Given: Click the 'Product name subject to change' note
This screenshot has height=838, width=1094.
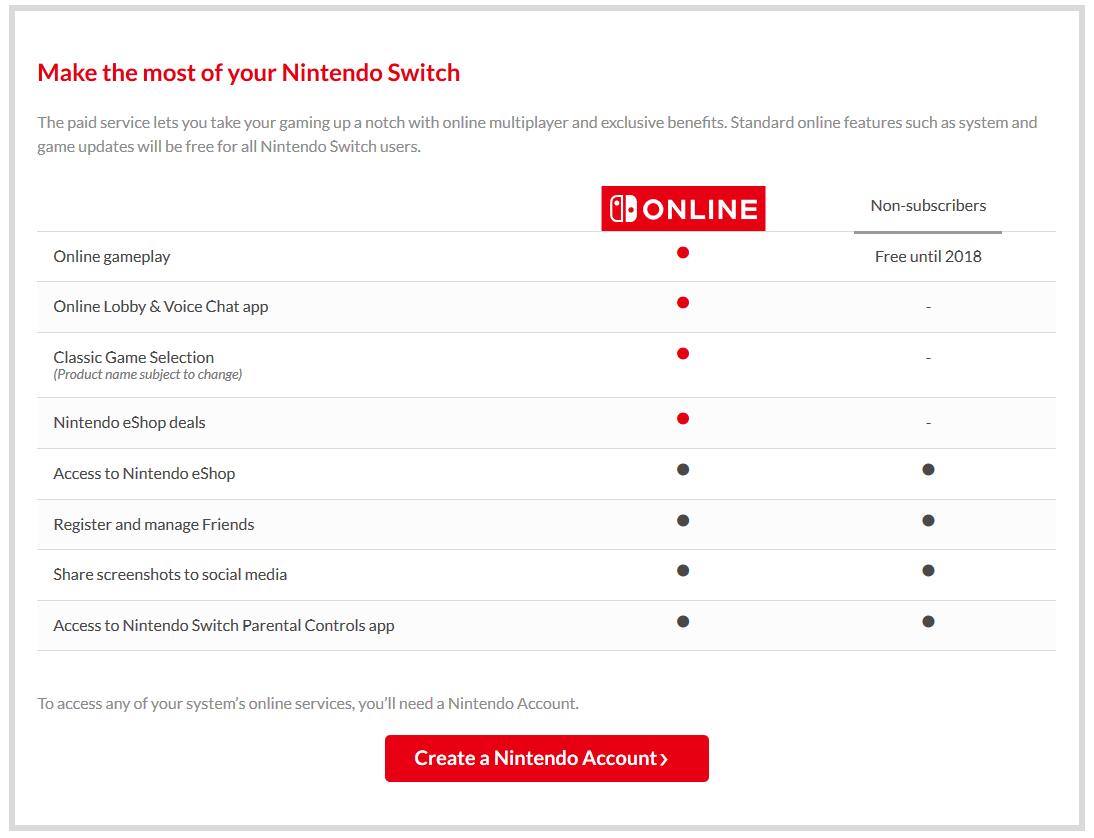Looking at the screenshot, I should coord(148,375).
